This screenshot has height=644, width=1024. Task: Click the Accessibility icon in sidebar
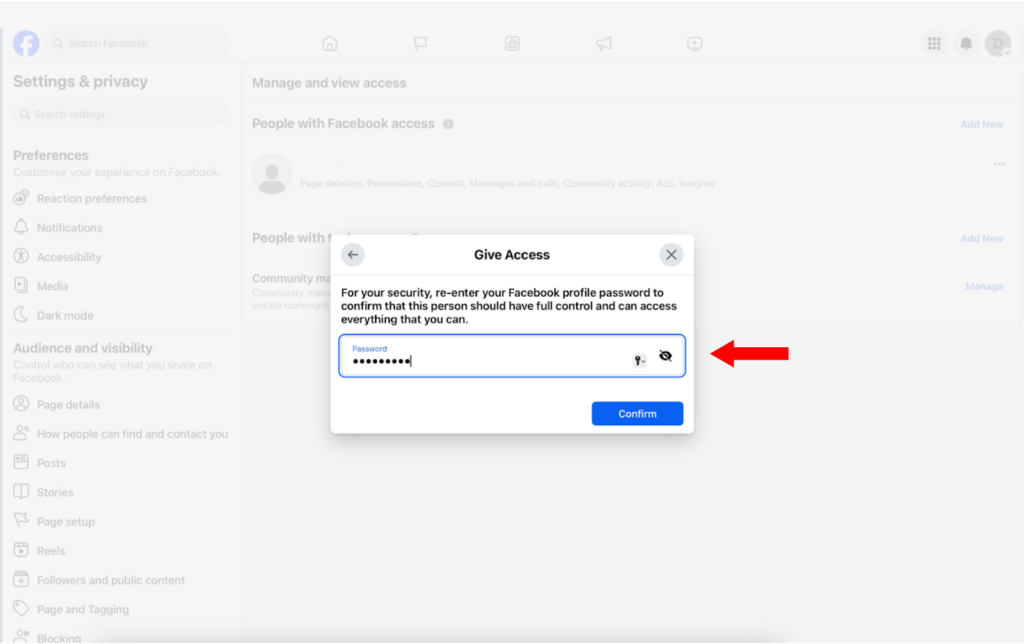coord(21,256)
